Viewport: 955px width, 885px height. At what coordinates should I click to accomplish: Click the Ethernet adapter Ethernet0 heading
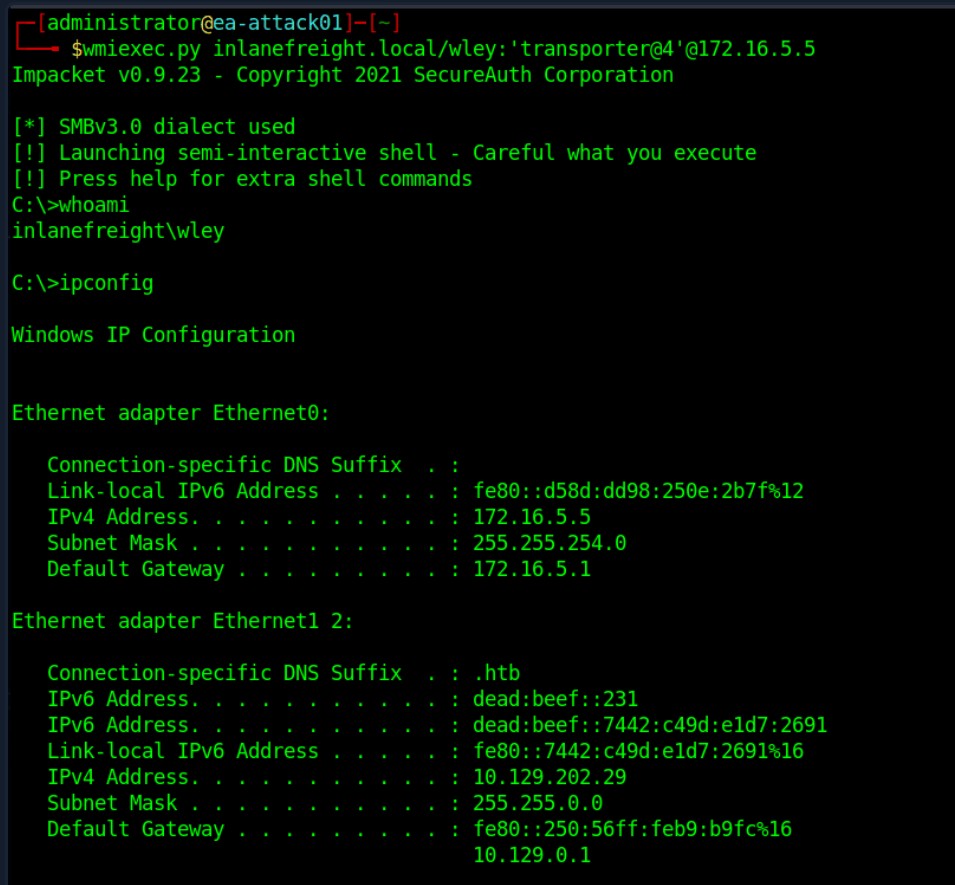click(171, 413)
